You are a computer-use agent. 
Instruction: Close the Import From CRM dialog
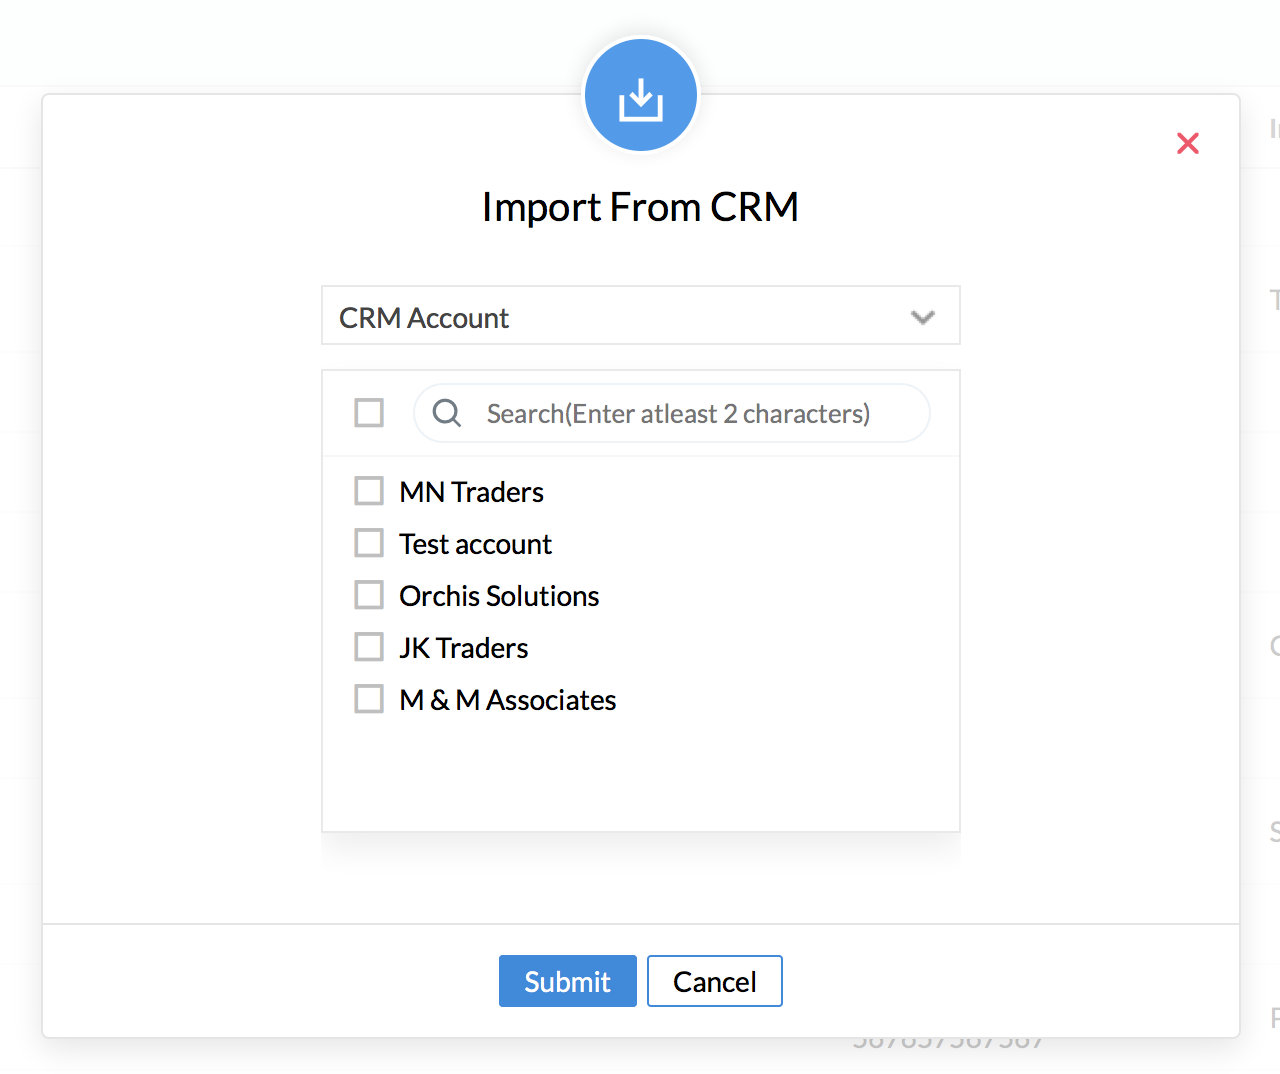pos(1187,144)
